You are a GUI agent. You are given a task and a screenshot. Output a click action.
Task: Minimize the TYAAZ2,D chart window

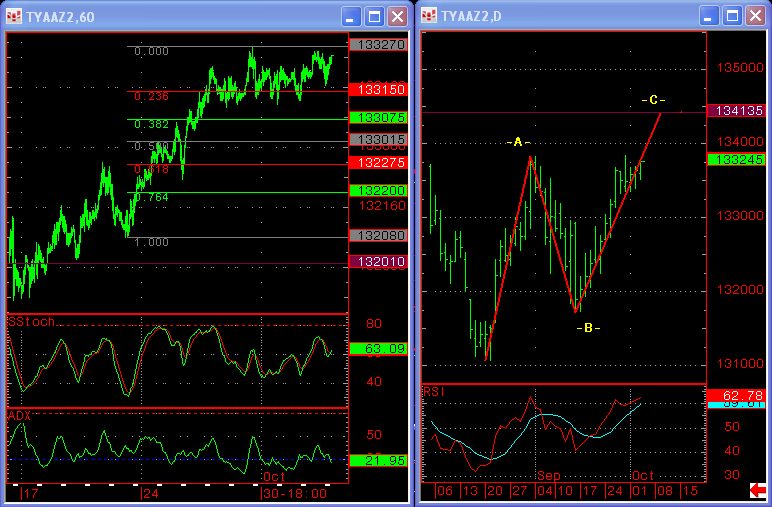click(709, 16)
